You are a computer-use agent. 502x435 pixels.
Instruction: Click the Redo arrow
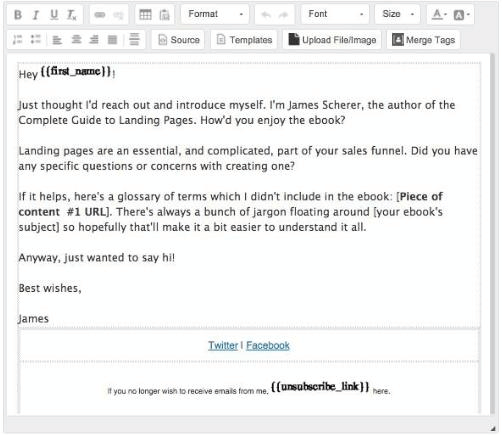coord(283,15)
